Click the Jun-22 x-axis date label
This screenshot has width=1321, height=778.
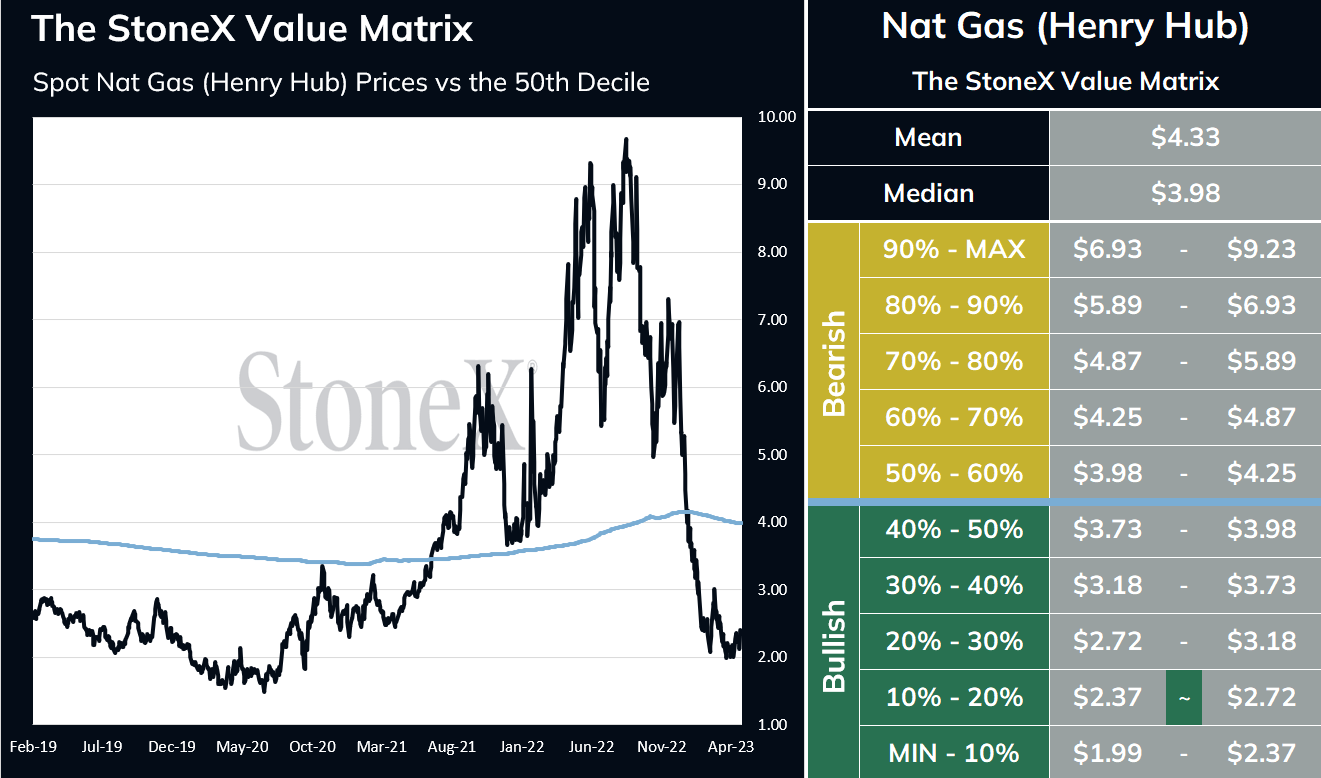click(591, 746)
